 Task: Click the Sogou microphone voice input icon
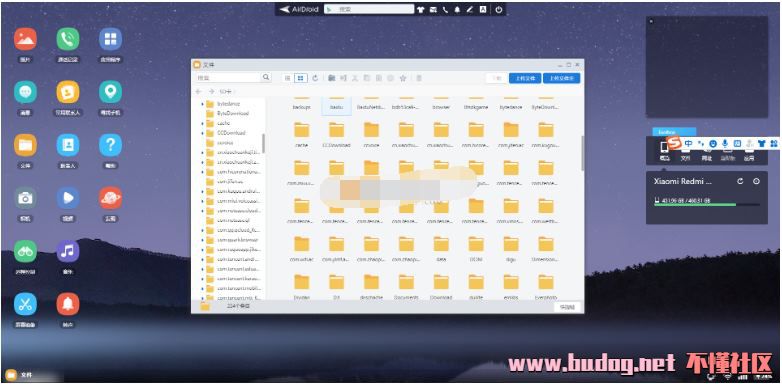point(725,144)
